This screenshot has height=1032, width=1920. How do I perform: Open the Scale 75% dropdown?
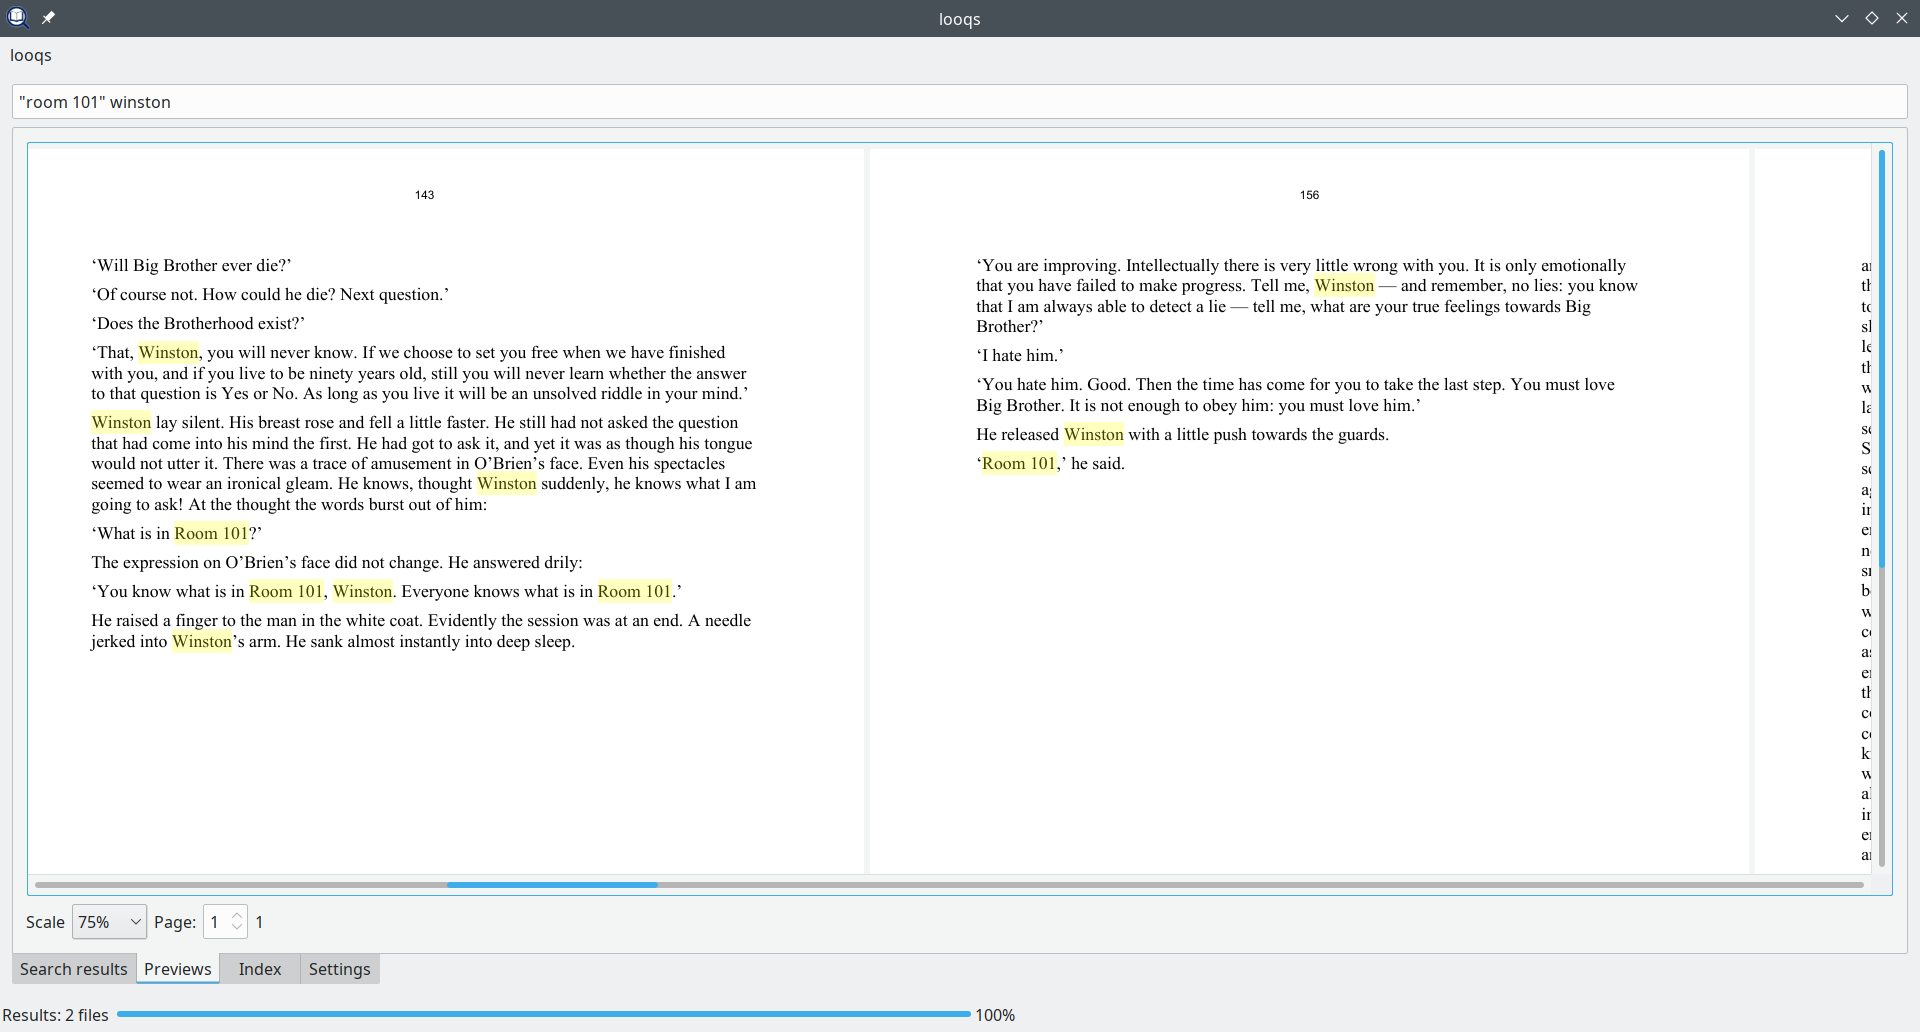pos(110,922)
